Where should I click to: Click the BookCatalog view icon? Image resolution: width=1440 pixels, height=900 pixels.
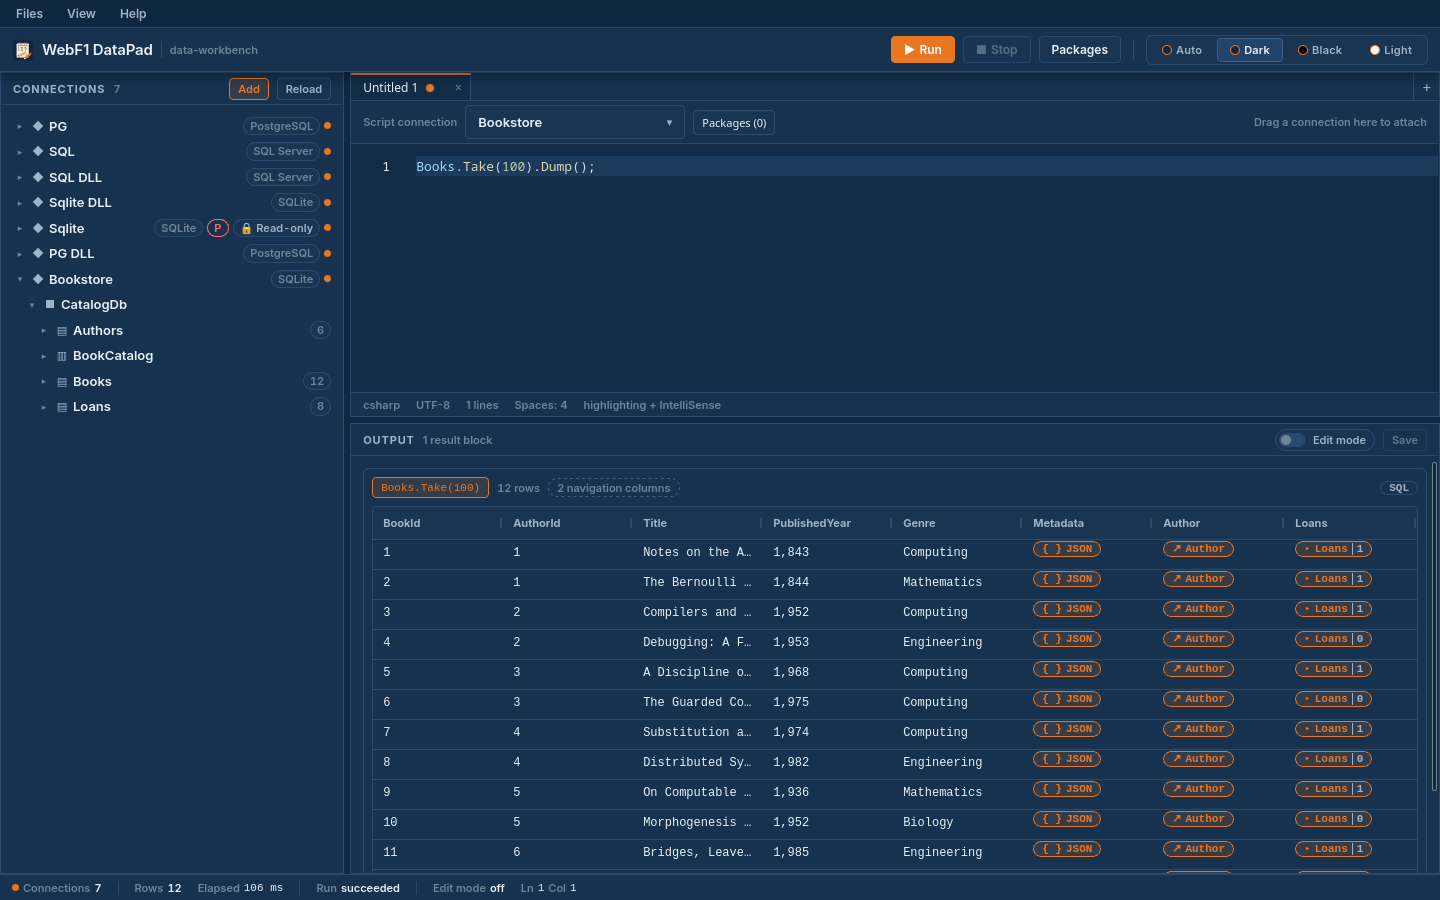62,356
